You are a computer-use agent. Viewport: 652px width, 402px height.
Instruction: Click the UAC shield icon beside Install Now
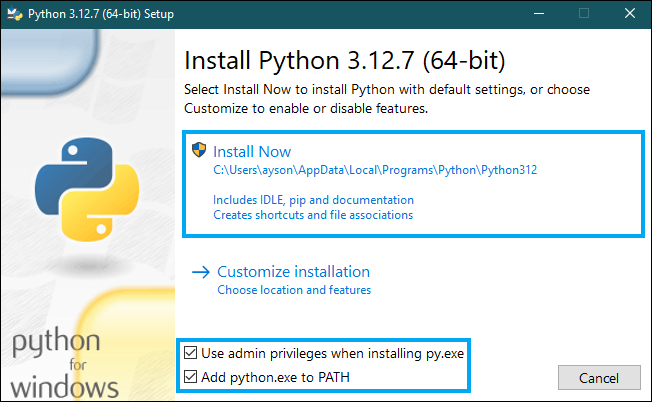[198, 151]
